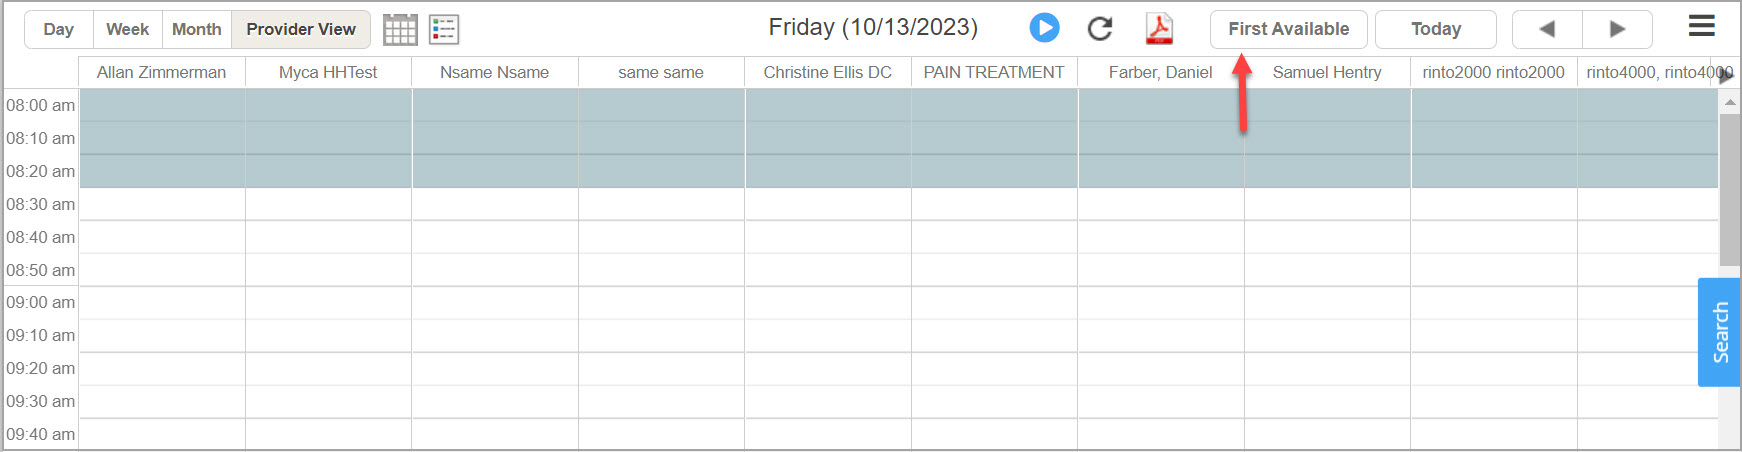Switch to Day view tab
Viewport: 1742px width, 452px height.
click(x=59, y=29)
